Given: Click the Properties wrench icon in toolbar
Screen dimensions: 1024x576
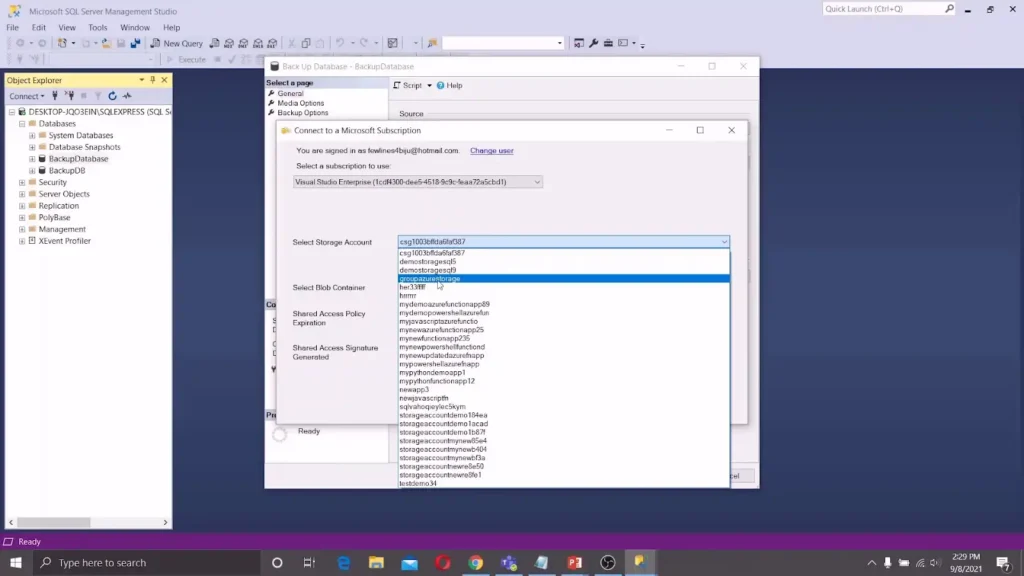Looking at the screenshot, I should (594, 43).
